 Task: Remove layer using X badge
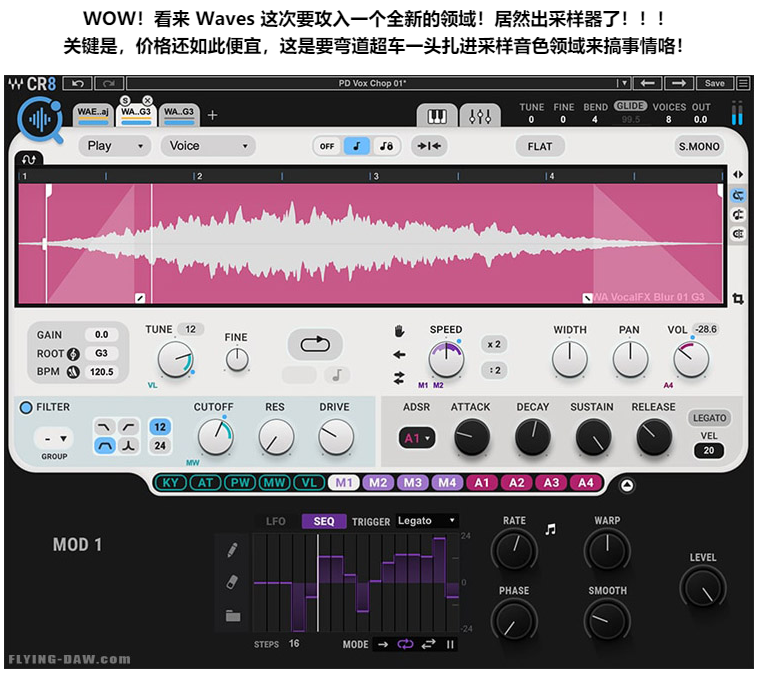(x=148, y=100)
